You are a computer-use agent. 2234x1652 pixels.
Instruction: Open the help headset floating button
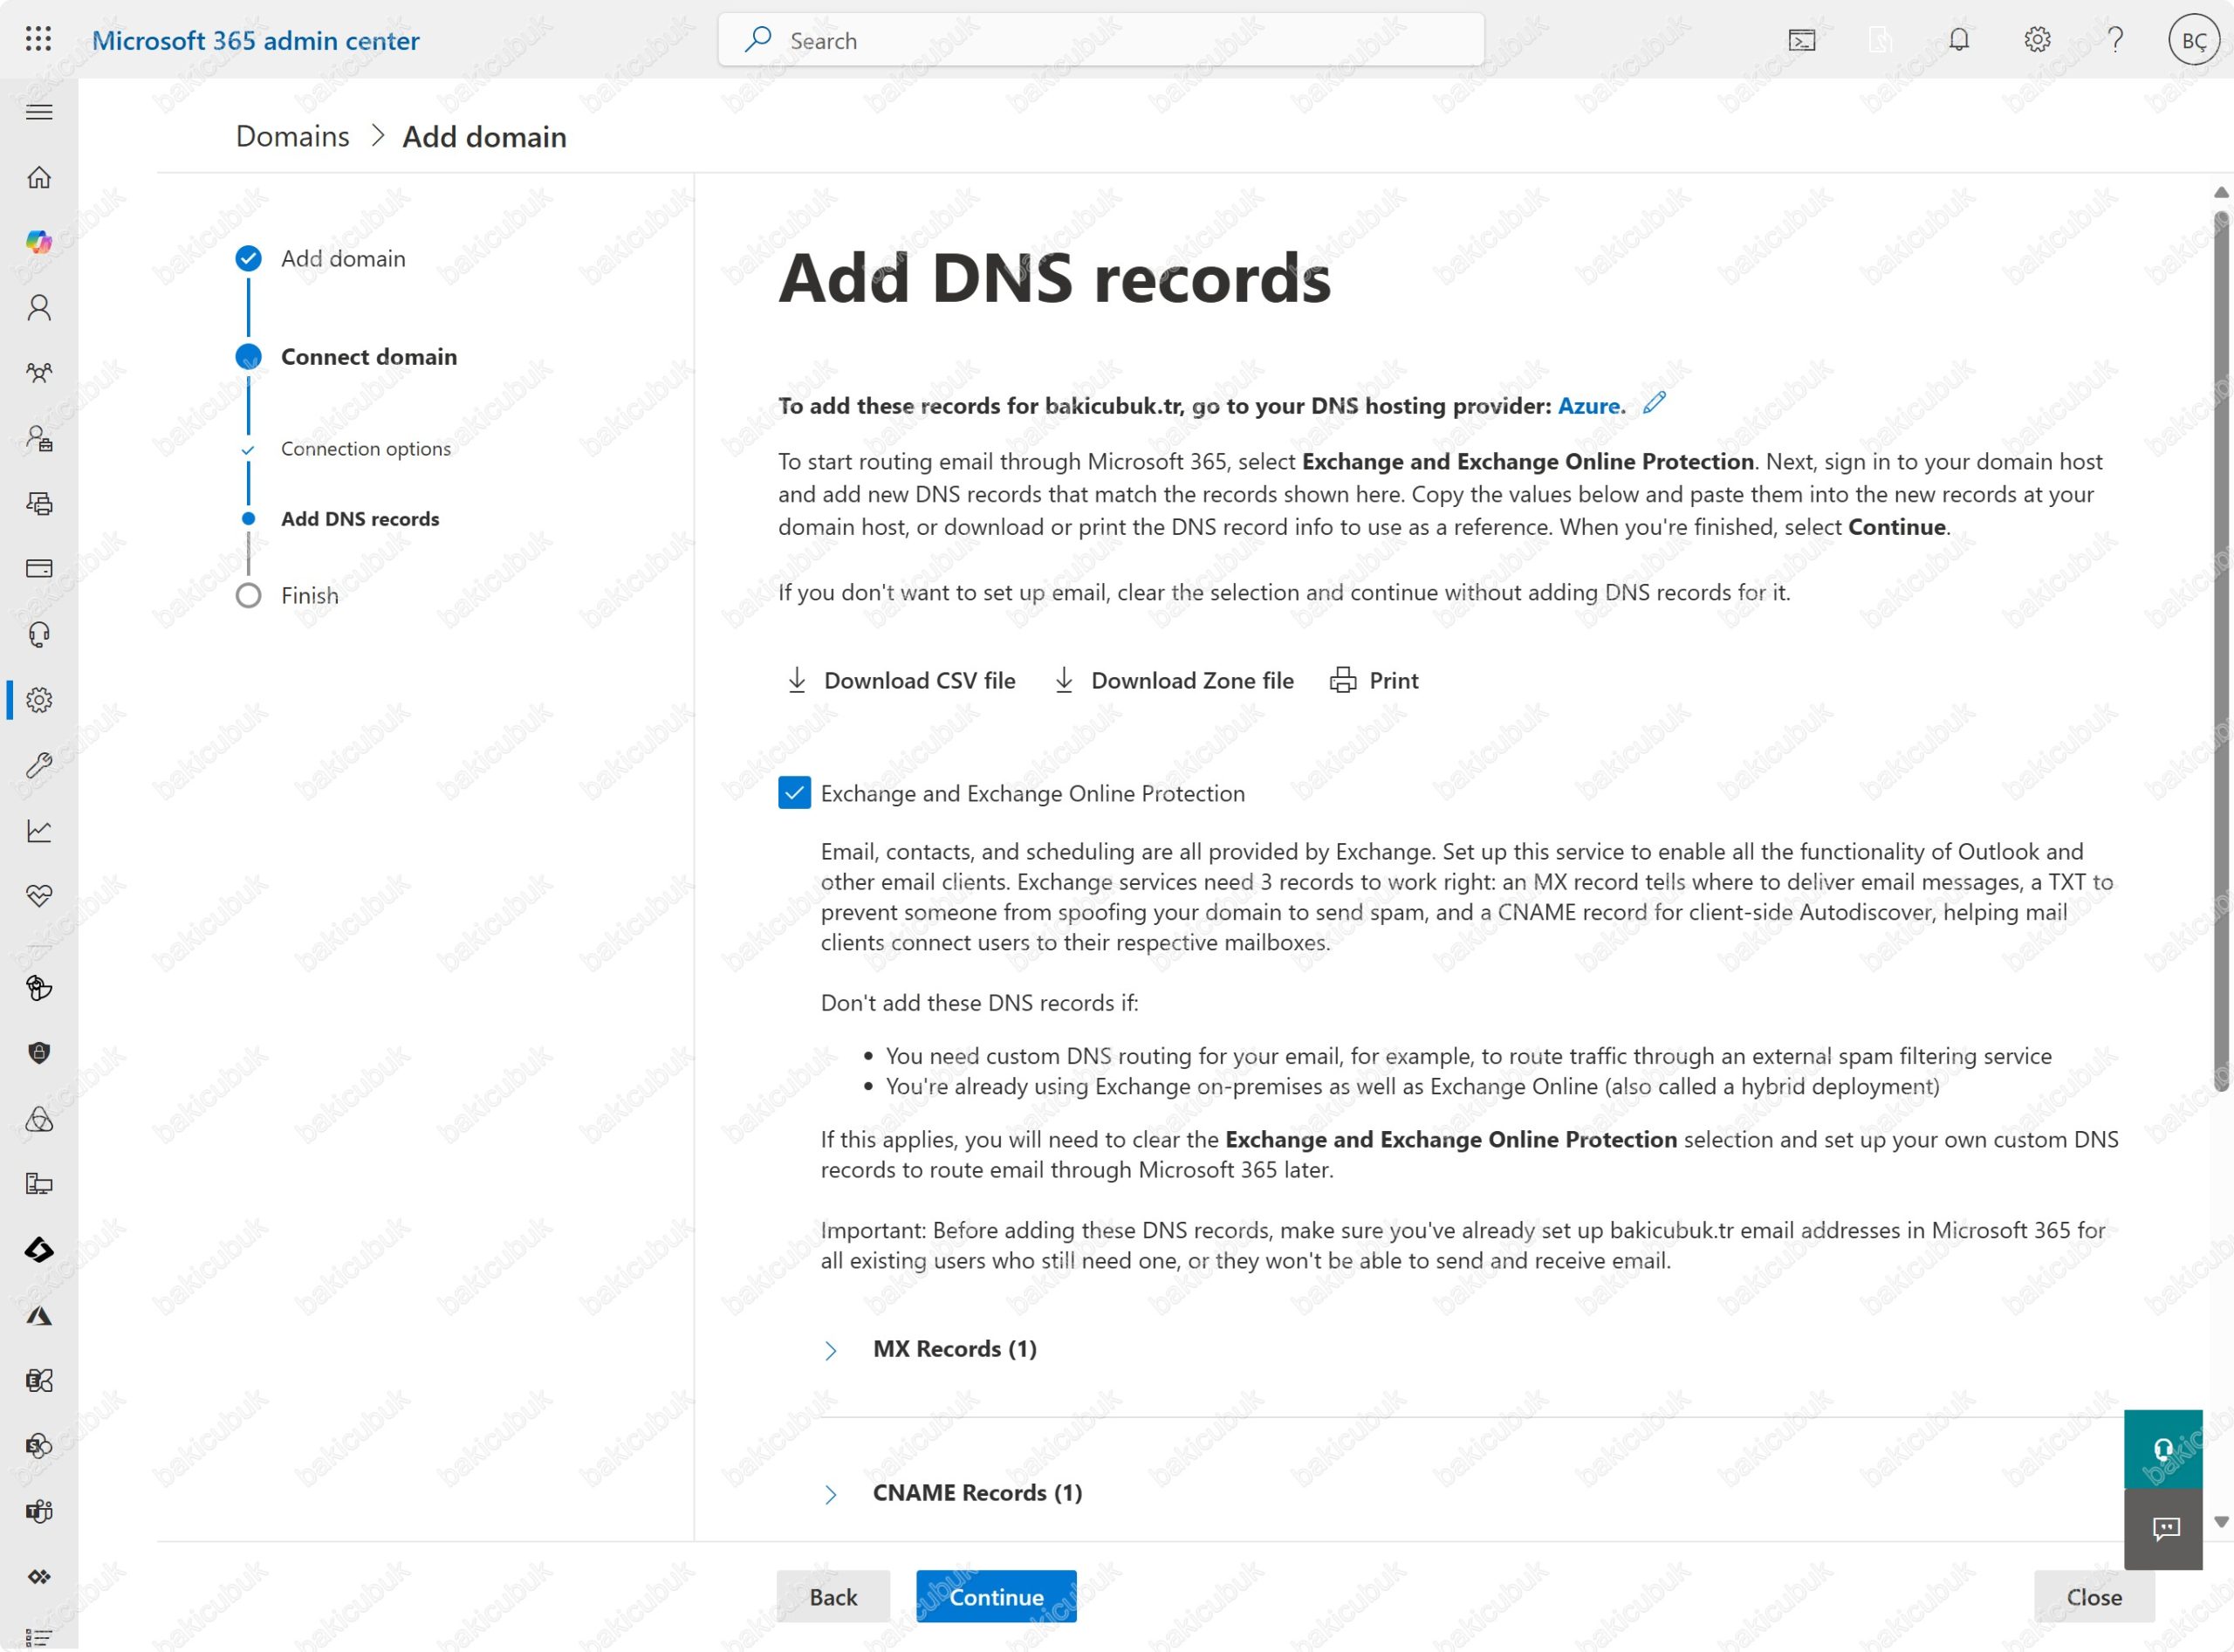2162,1449
